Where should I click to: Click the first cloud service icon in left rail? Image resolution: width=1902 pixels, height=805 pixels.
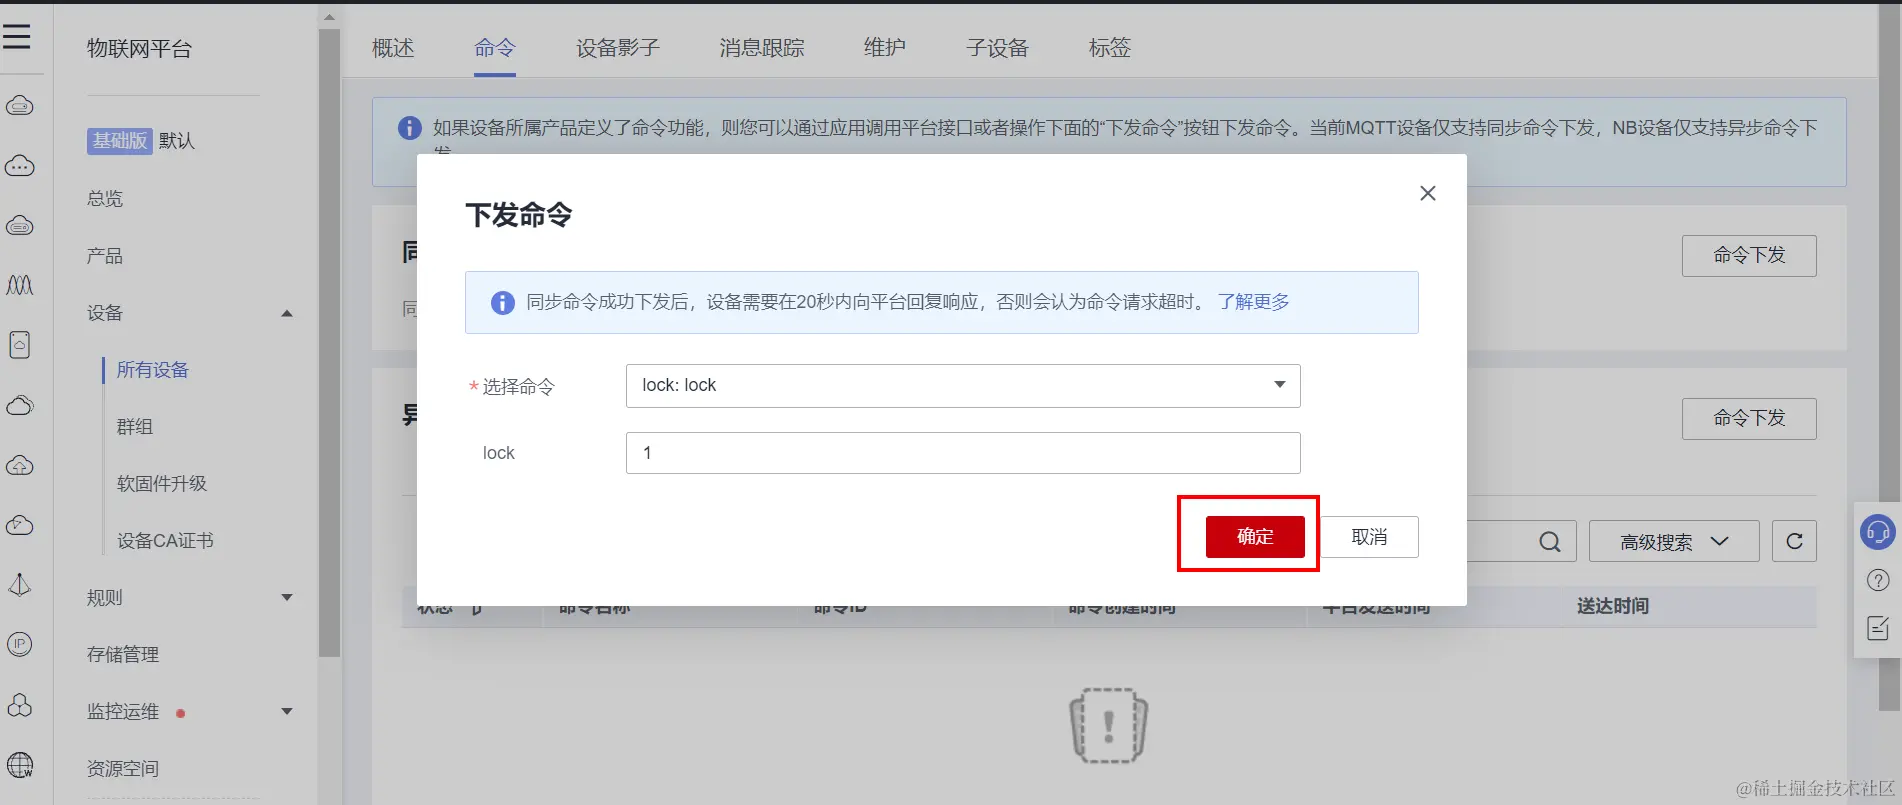(20, 105)
